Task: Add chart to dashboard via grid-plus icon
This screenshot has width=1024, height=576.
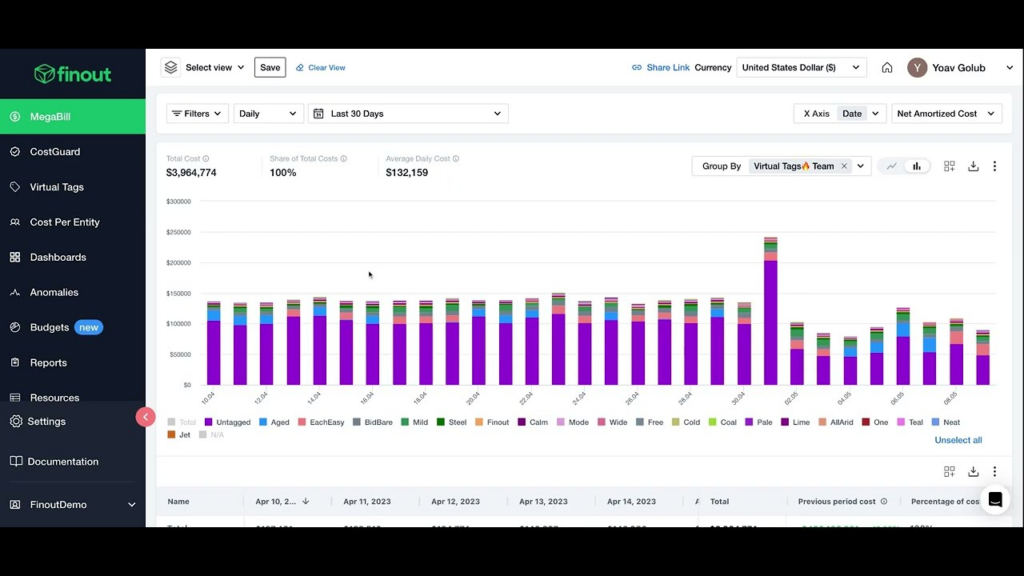Action: (948, 166)
